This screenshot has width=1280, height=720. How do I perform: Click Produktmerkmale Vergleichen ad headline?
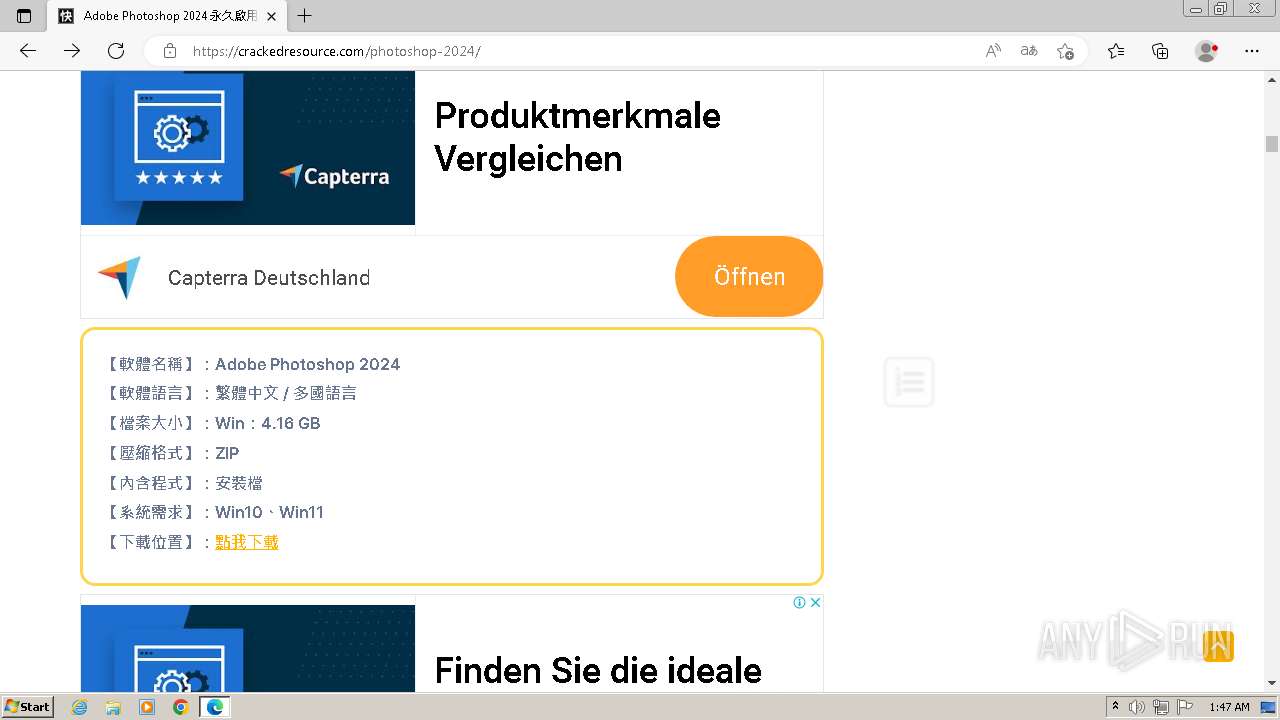tap(578, 137)
